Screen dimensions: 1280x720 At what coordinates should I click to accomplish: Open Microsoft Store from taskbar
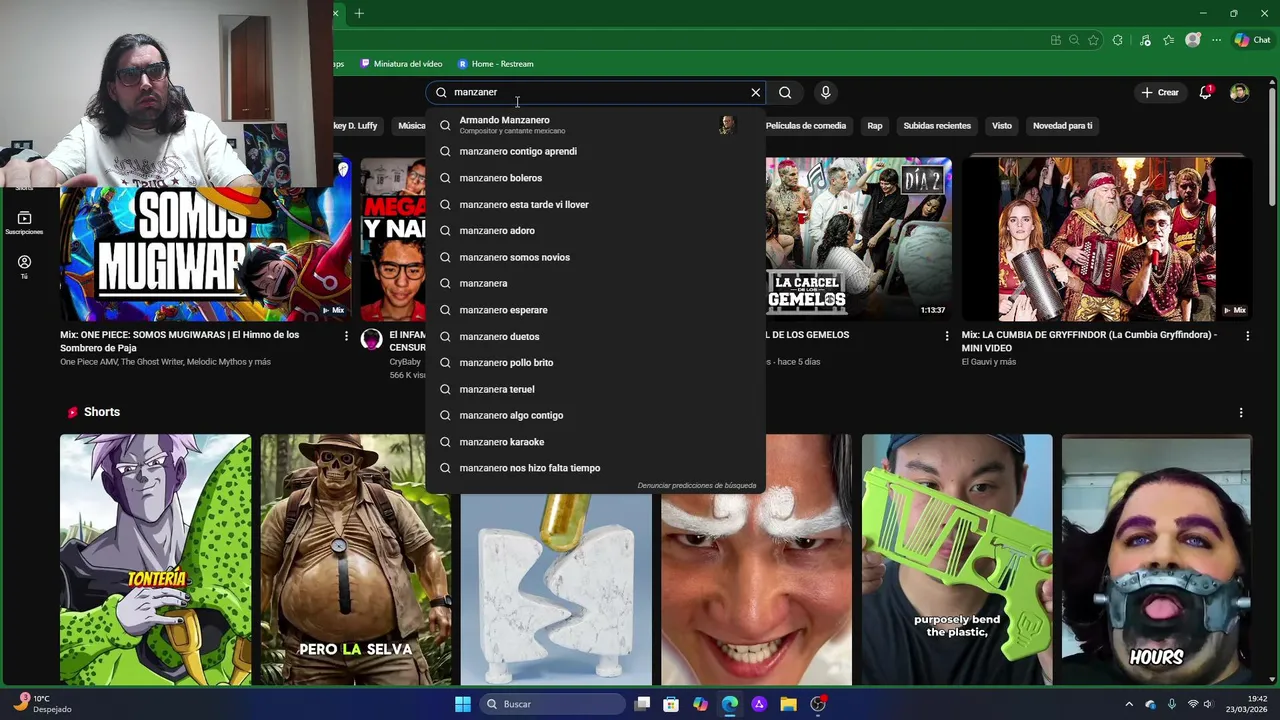click(x=671, y=704)
